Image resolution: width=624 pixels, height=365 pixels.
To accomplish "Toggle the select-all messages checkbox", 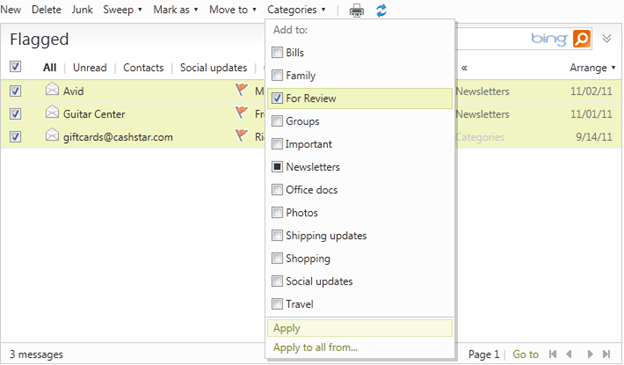I will [15, 66].
